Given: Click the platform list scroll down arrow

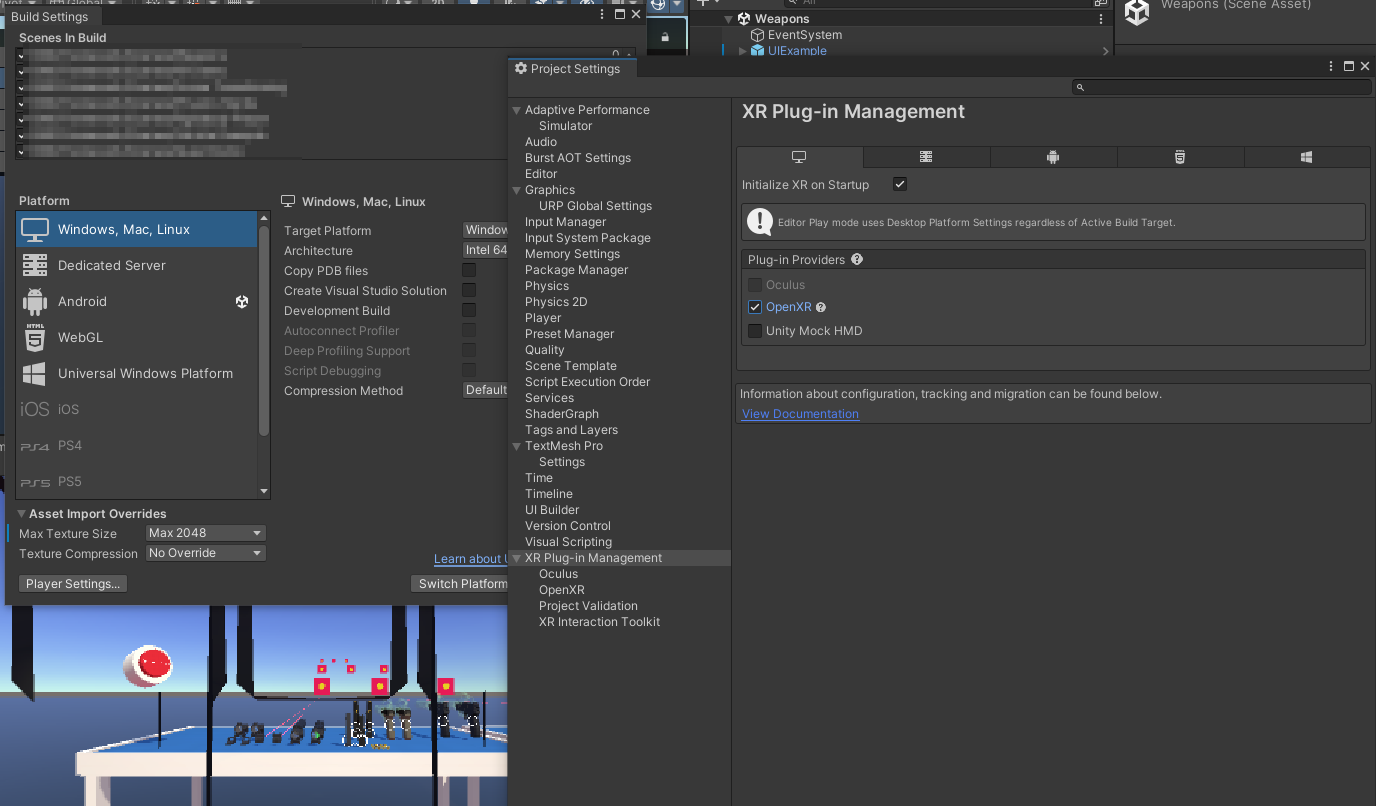Looking at the screenshot, I should (264, 492).
